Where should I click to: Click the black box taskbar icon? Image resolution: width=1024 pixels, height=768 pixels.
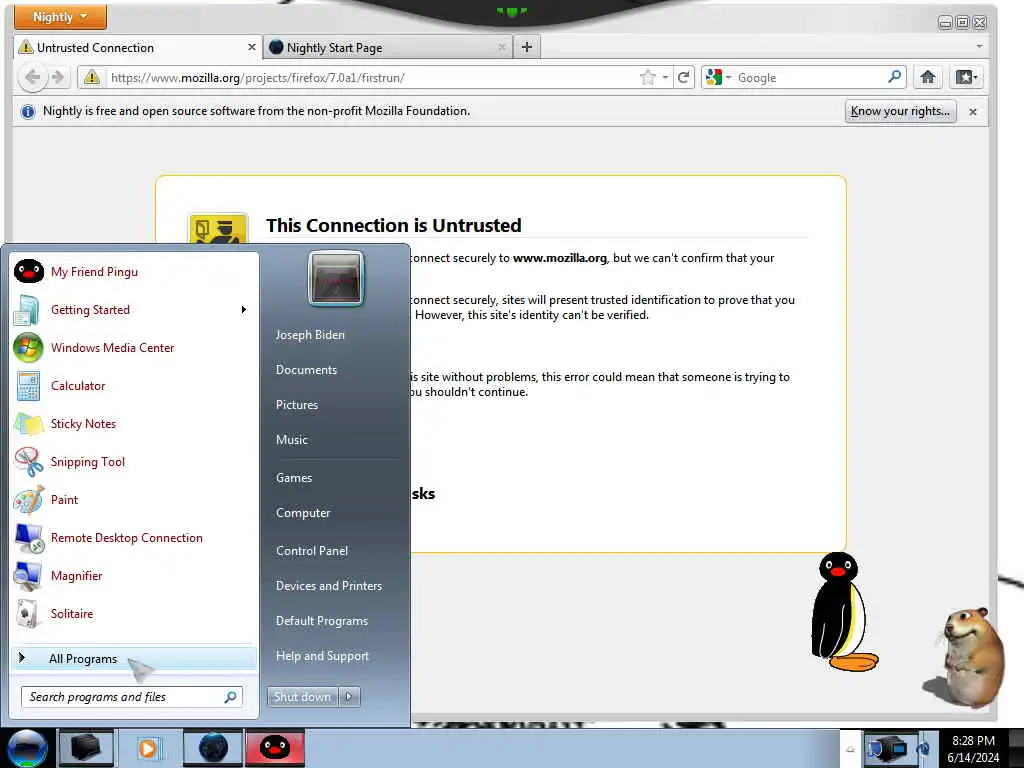pos(86,748)
